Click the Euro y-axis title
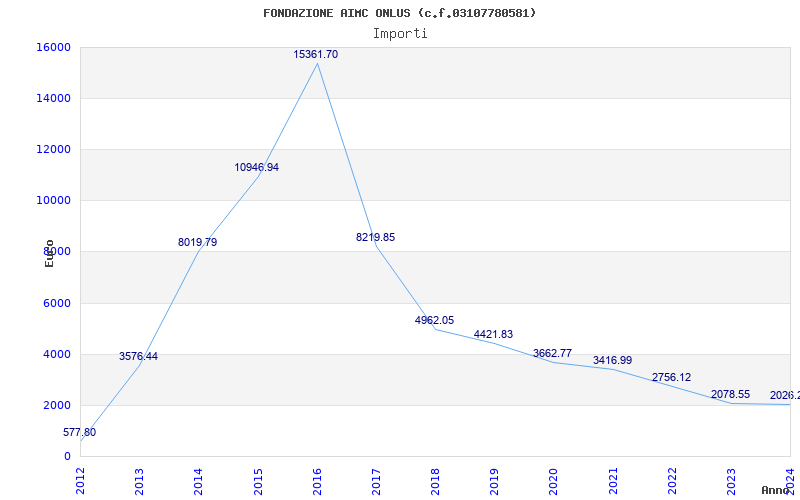The image size is (800, 500). pos(49,254)
